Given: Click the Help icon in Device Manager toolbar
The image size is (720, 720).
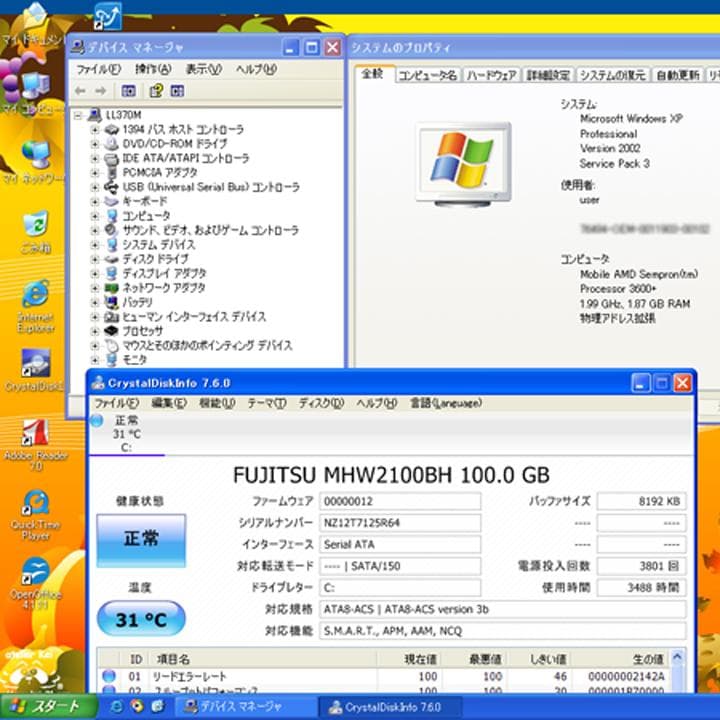Looking at the screenshot, I should coord(156,91).
